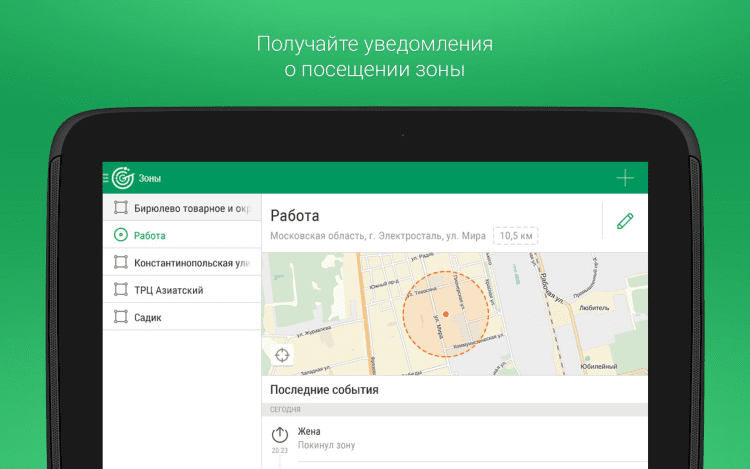
Task: Choose the Садик zone
Action: point(182,316)
